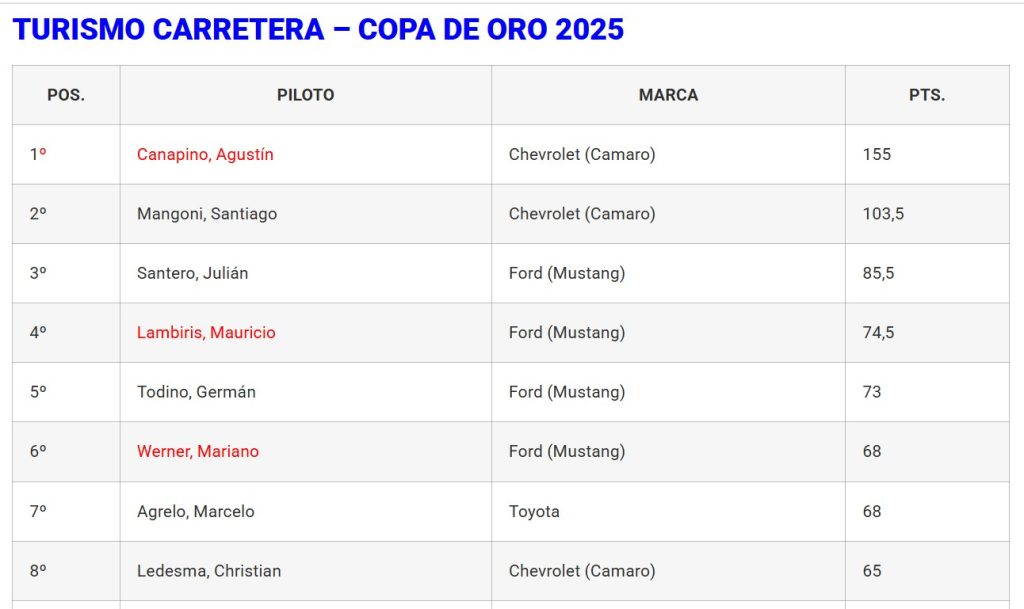Viewport: 1024px width, 609px height.
Task: Click the 74,5 points cell
Action: click(x=878, y=333)
